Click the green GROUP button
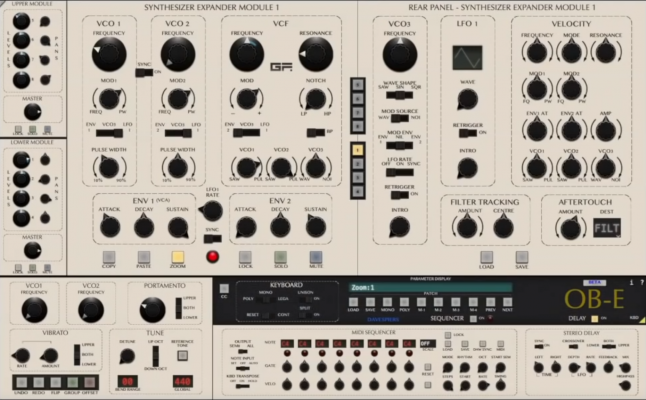 (73, 383)
